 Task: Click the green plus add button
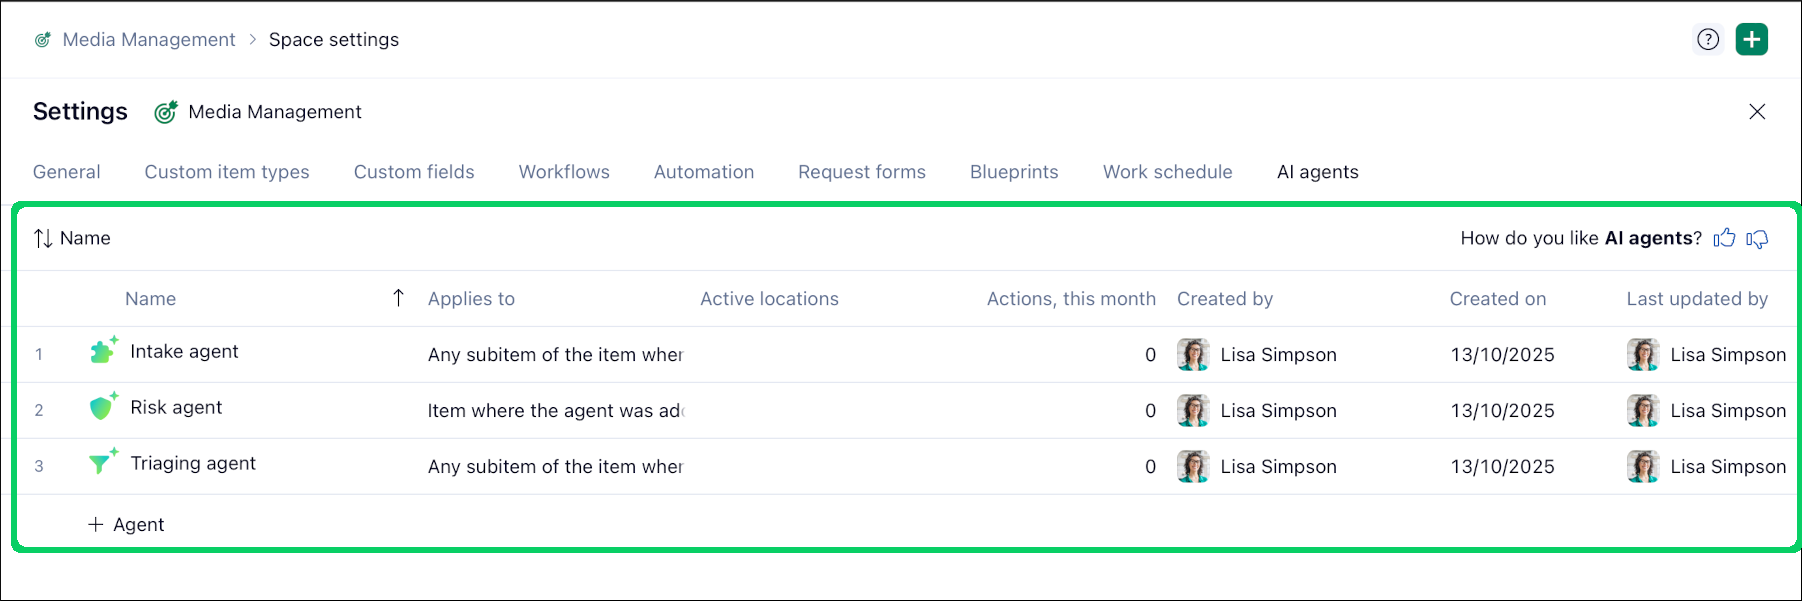(1752, 40)
